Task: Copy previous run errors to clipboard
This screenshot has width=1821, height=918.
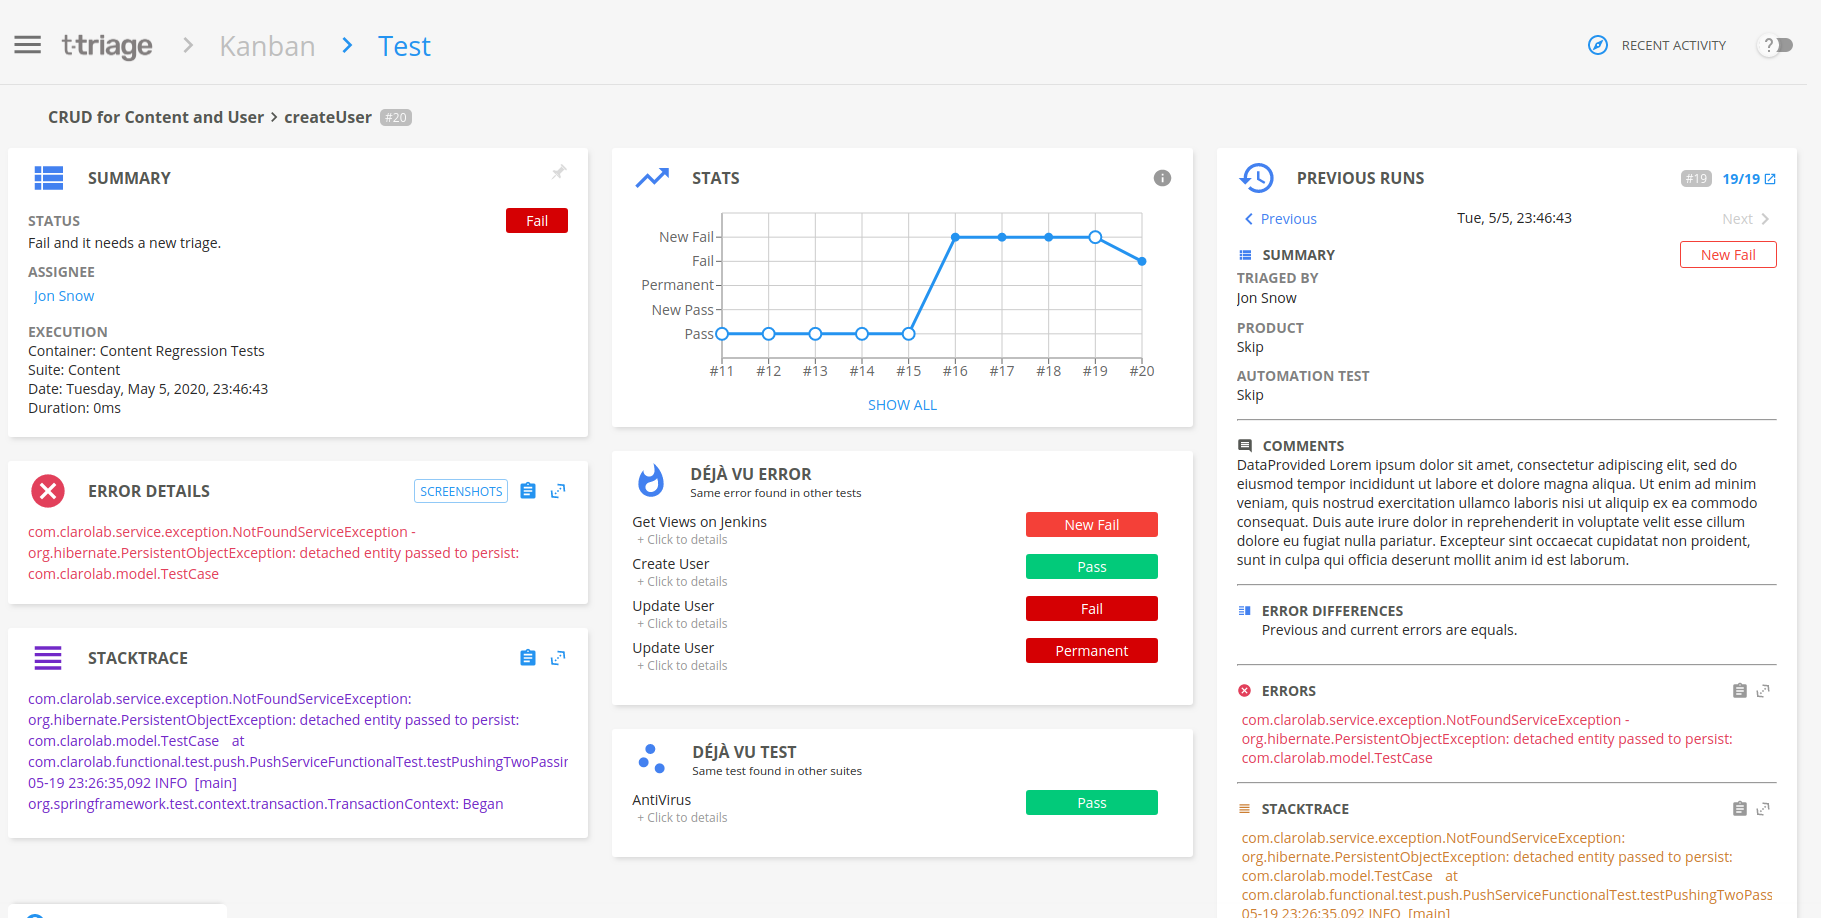Action: [1740, 691]
